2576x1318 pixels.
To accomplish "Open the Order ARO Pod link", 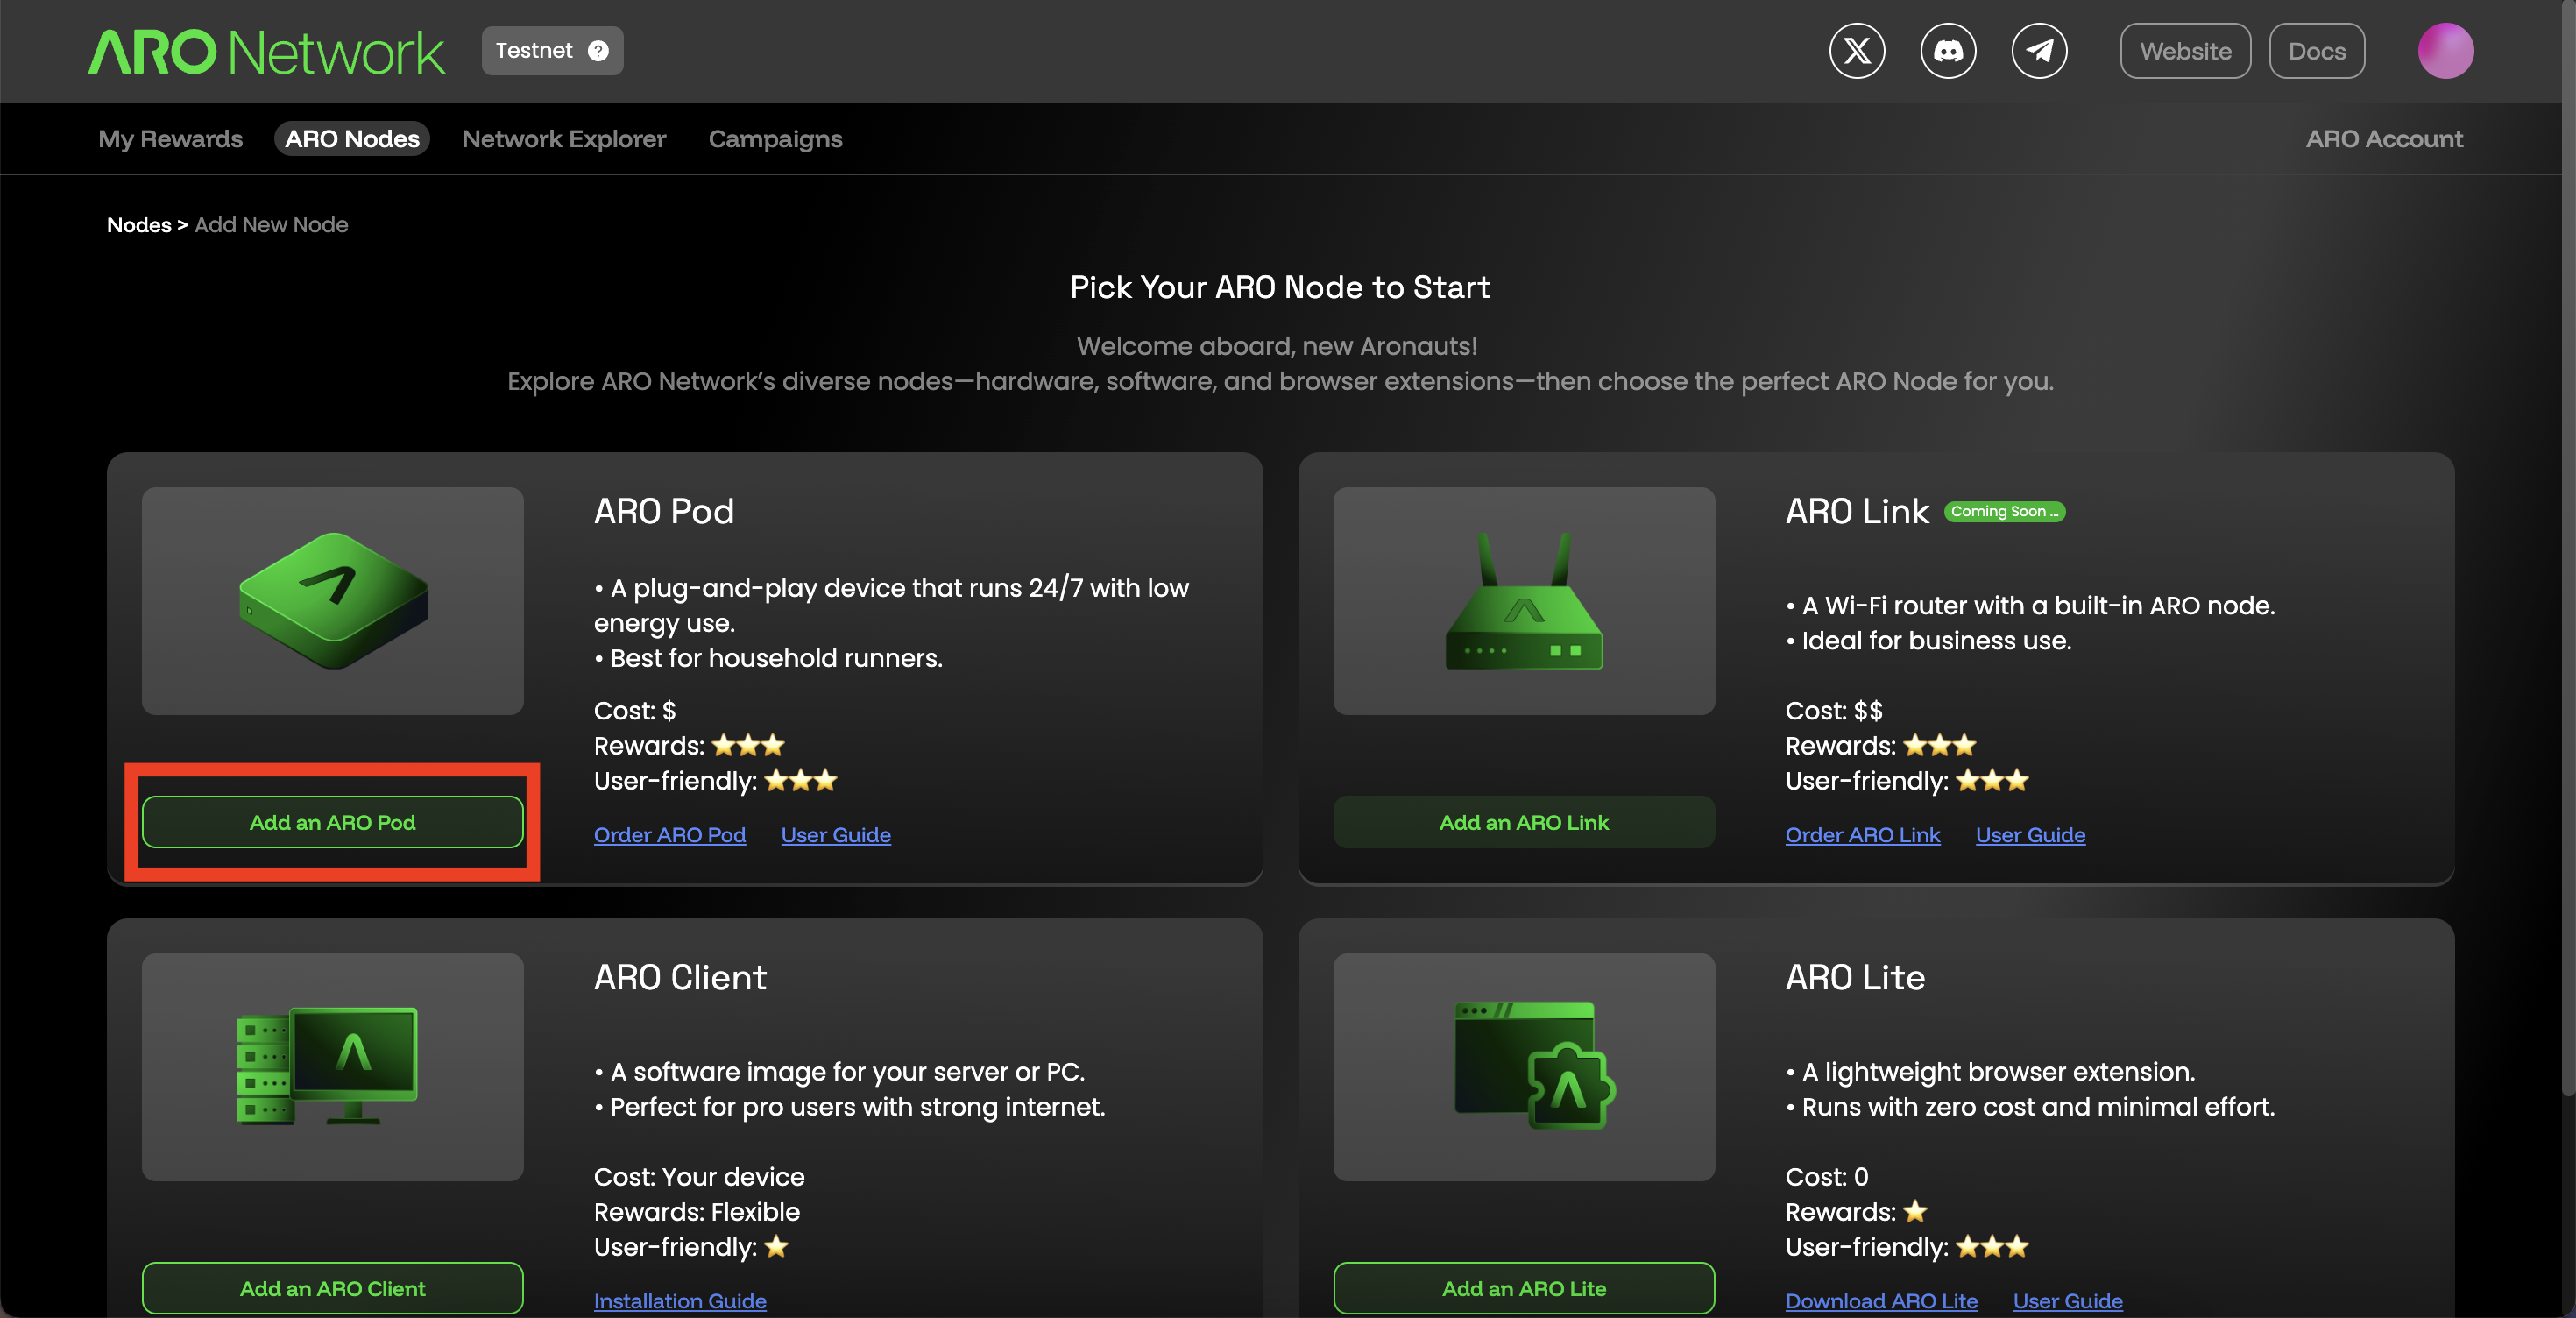I will click(669, 834).
